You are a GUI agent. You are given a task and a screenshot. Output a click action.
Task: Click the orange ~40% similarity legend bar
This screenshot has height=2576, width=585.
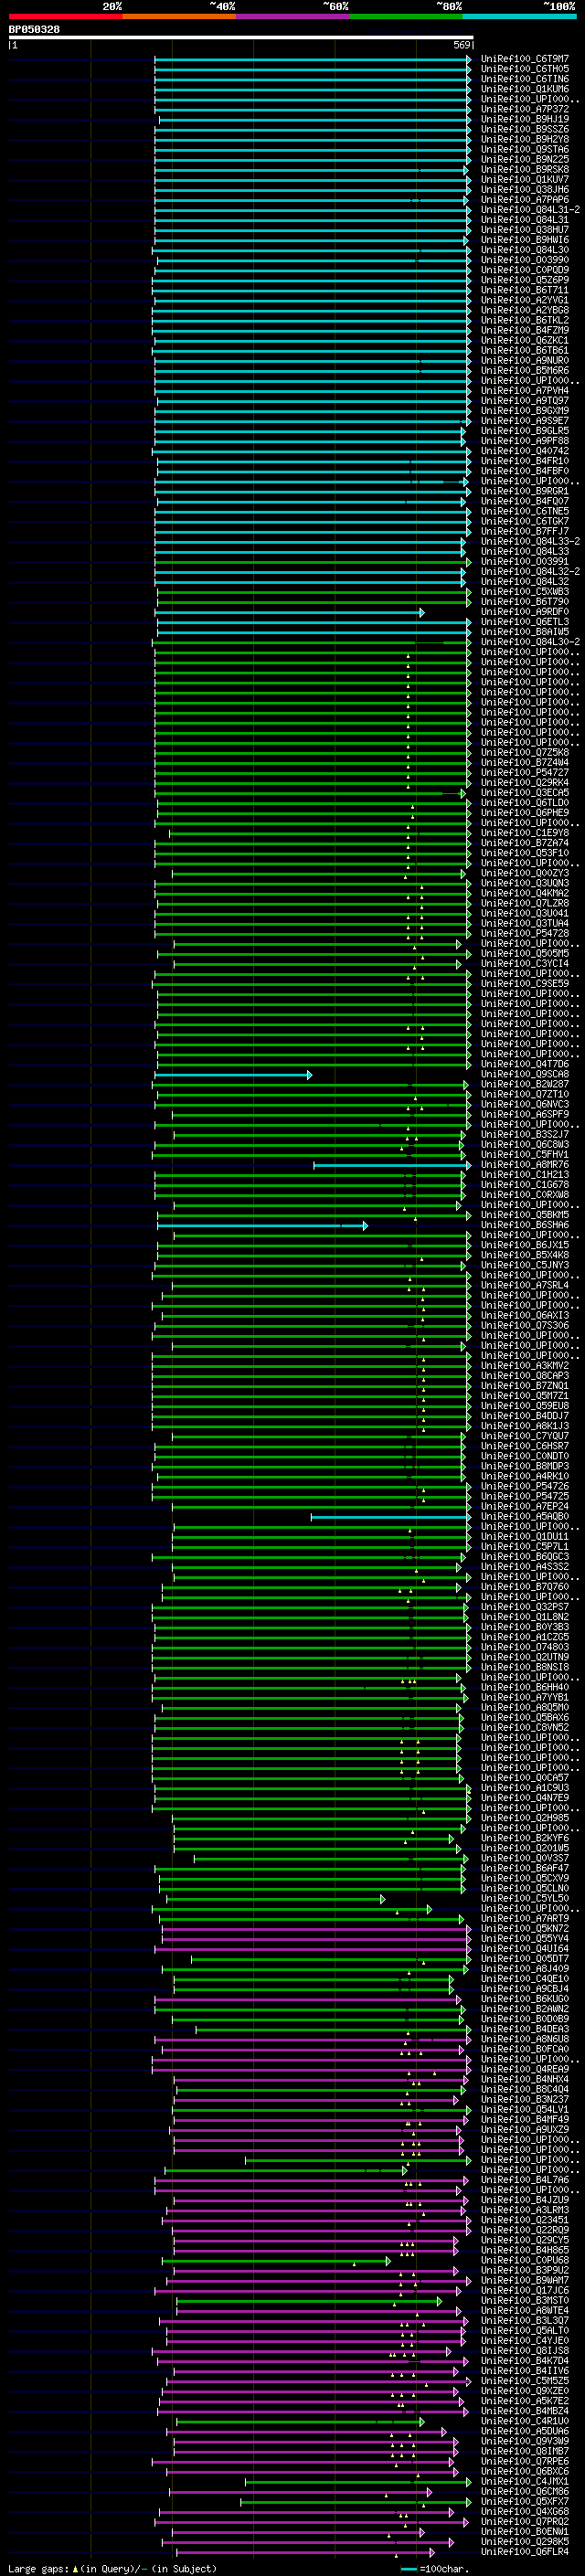point(179,16)
